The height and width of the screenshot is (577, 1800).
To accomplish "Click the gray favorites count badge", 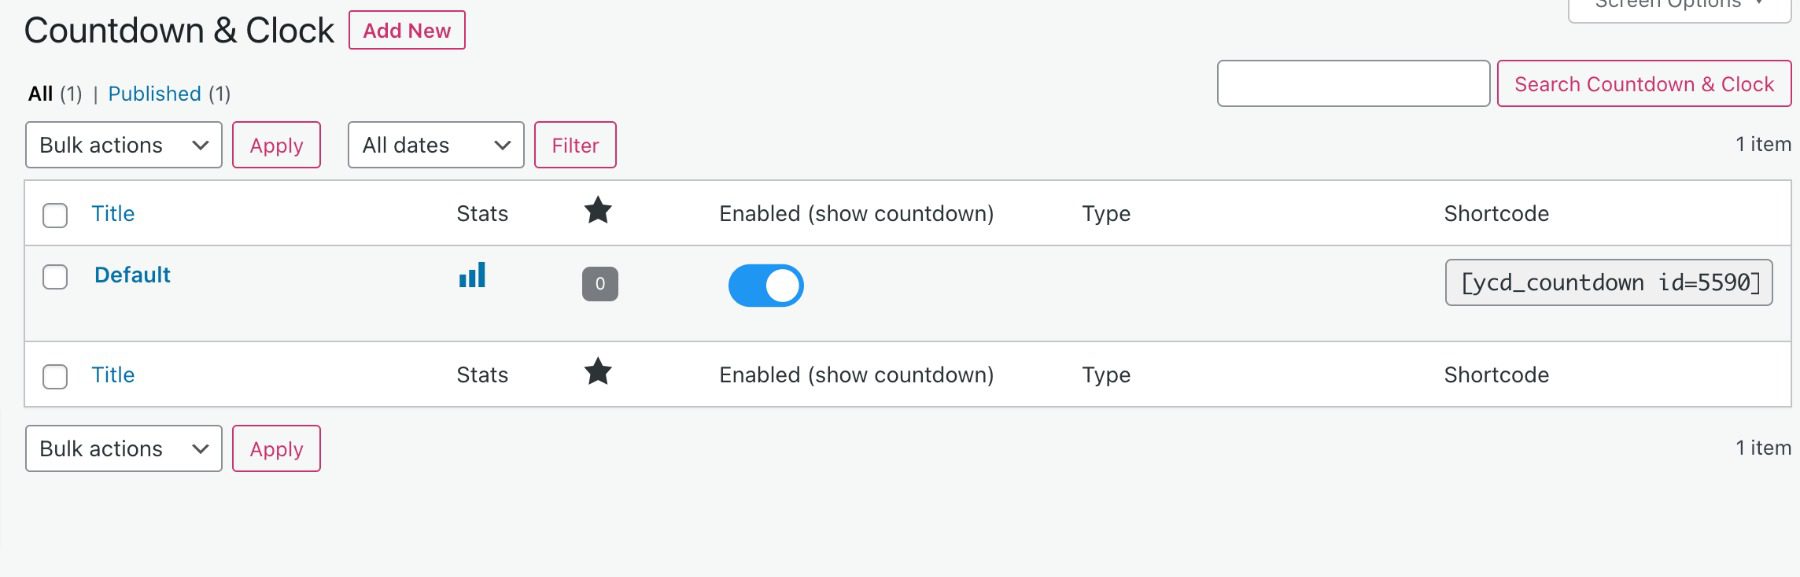I will pyautogui.click(x=600, y=283).
